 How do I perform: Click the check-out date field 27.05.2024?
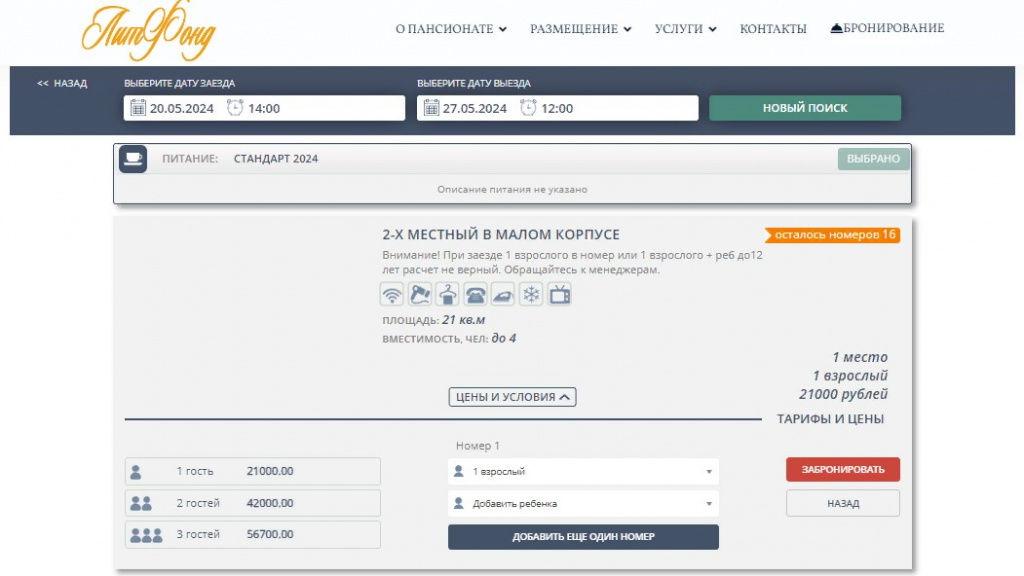click(x=475, y=108)
